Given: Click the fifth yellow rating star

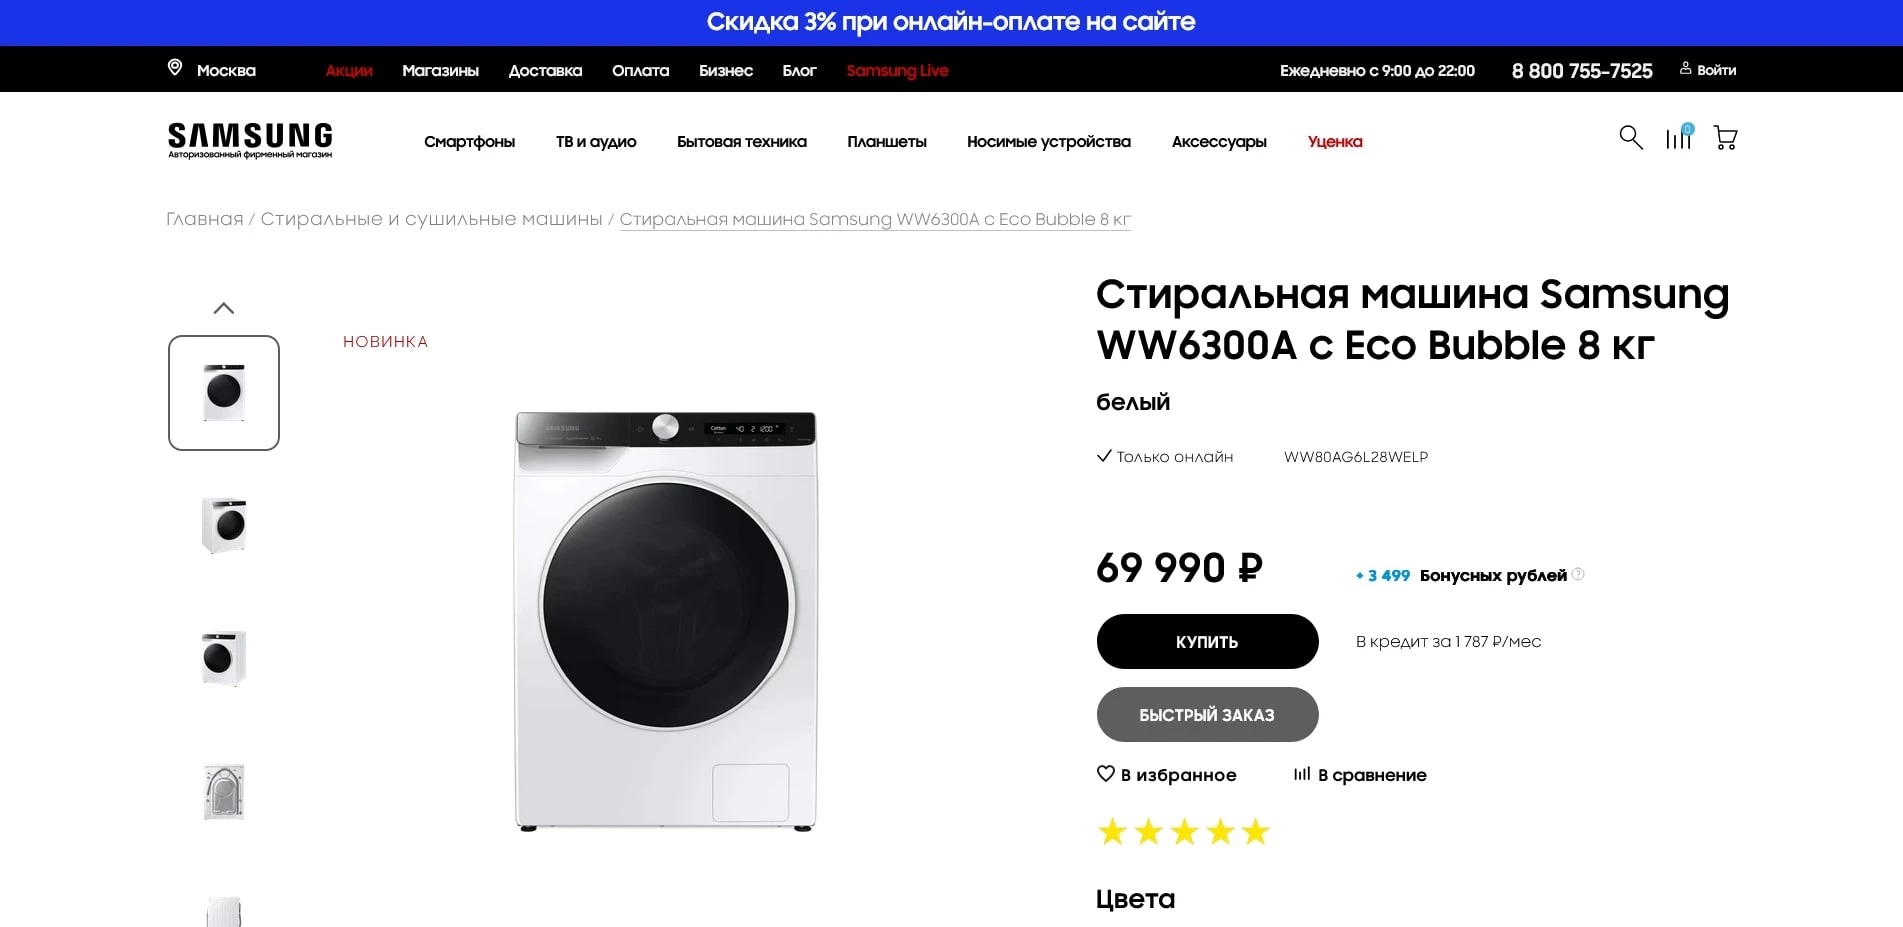Looking at the screenshot, I should pos(1255,831).
